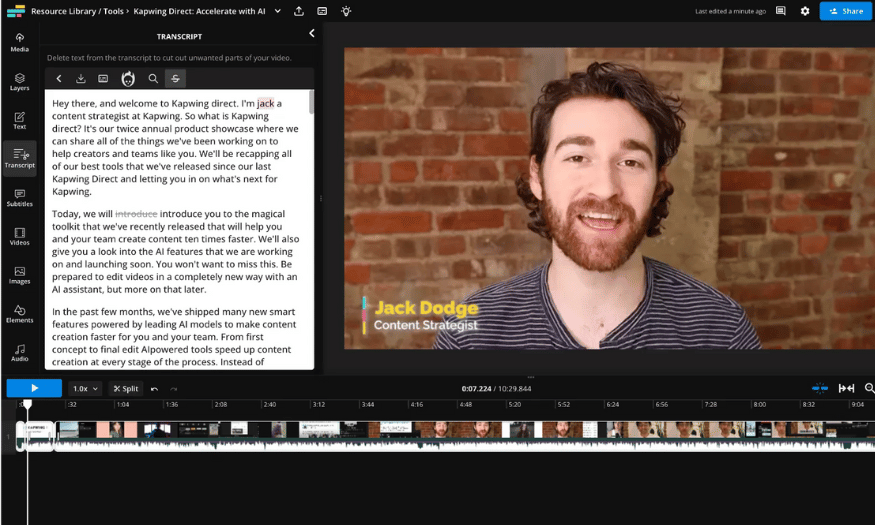
Task: Search within the transcript
Action: point(153,79)
